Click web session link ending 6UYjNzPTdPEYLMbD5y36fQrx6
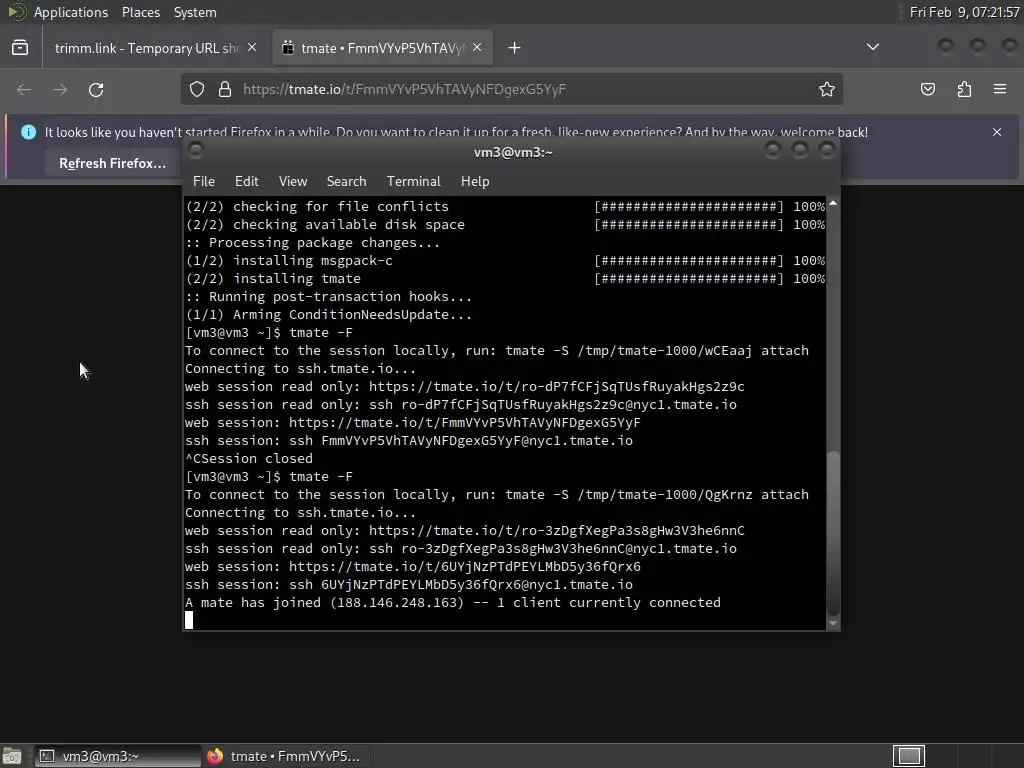The image size is (1024, 768). pos(464,567)
